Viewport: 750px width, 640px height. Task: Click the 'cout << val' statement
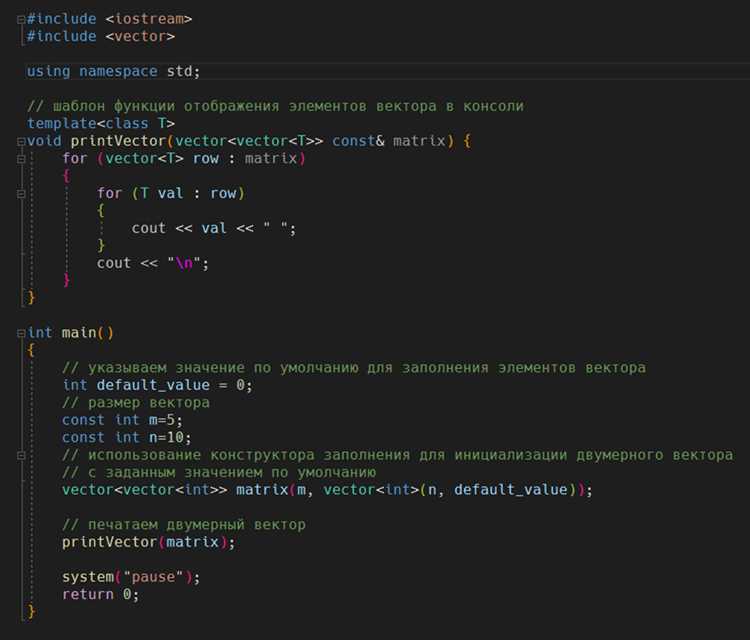[x=214, y=228]
